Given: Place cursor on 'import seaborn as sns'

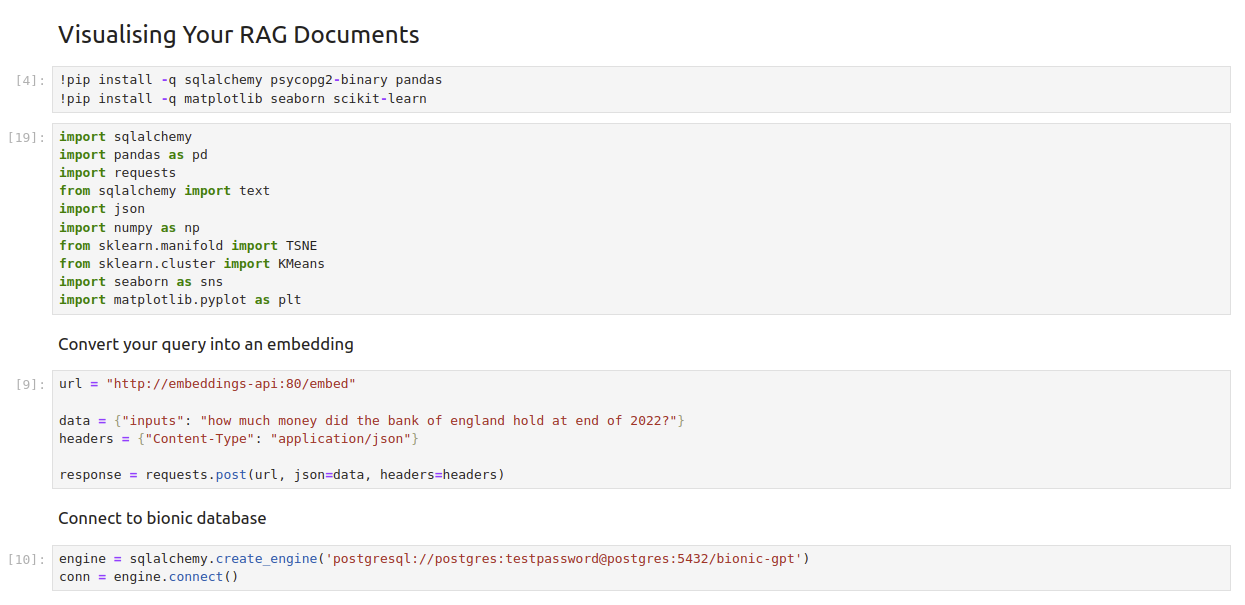Looking at the screenshot, I should pyautogui.click(x=140, y=282).
